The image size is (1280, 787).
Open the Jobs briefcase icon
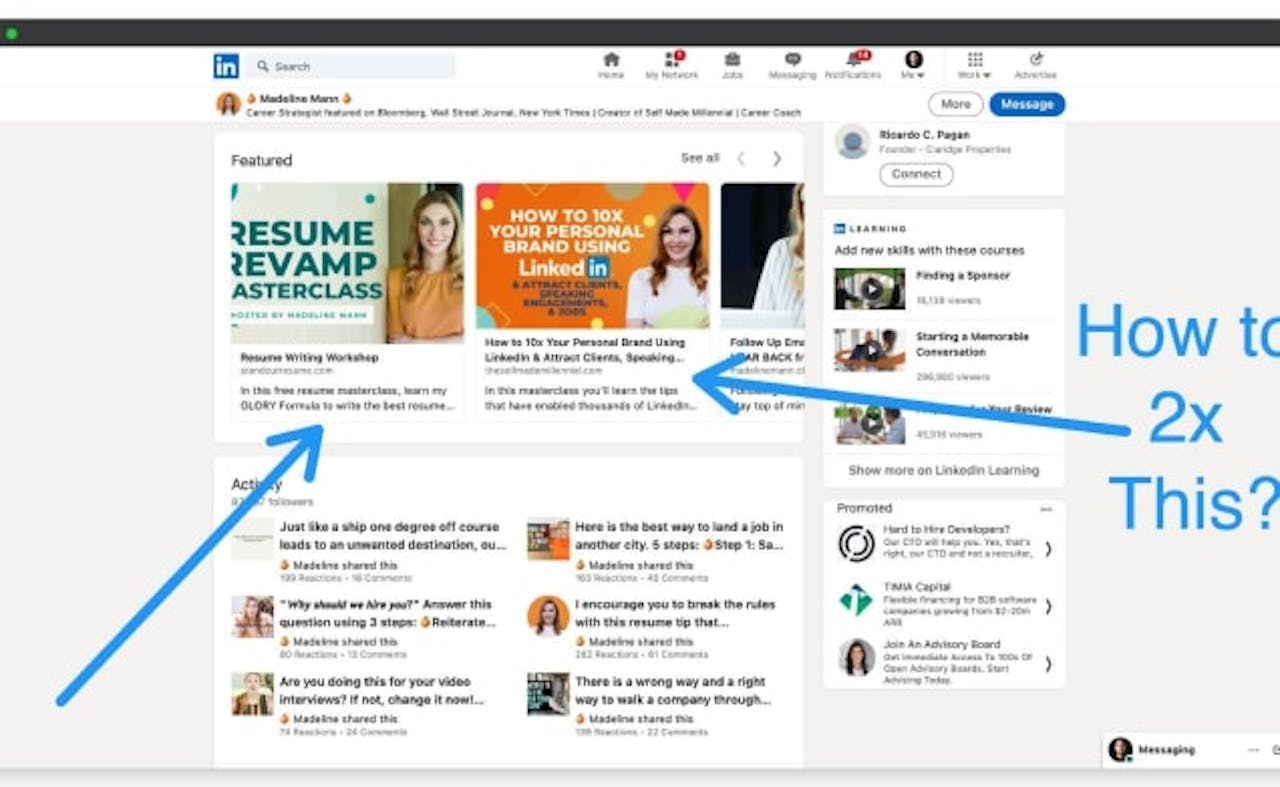coord(732,66)
